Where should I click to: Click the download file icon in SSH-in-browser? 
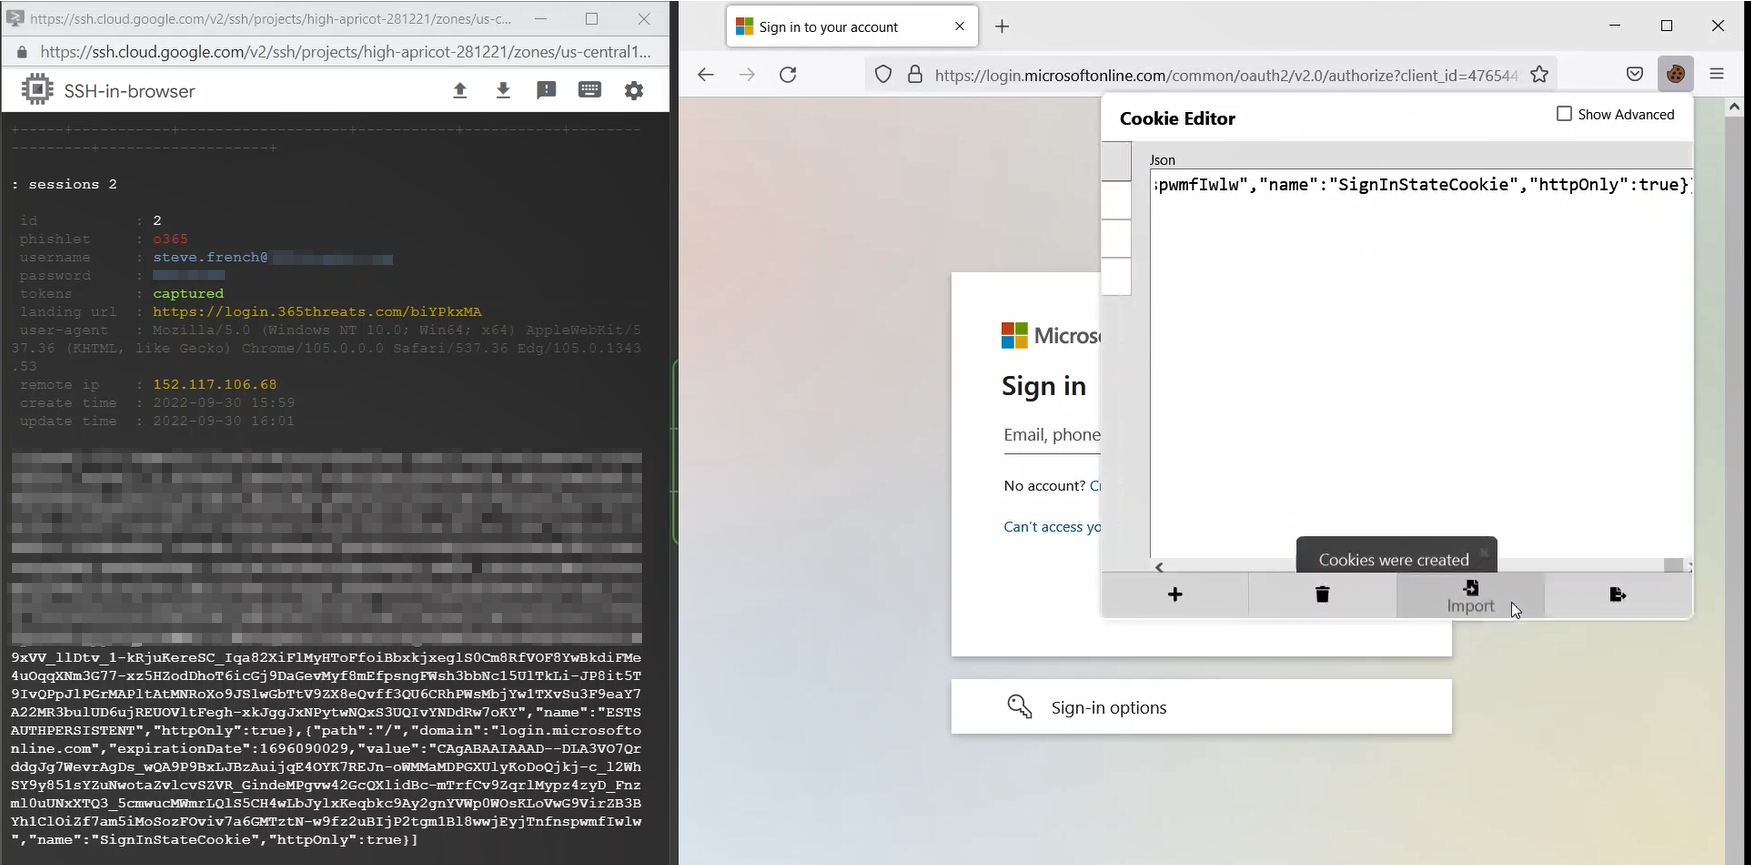click(503, 91)
